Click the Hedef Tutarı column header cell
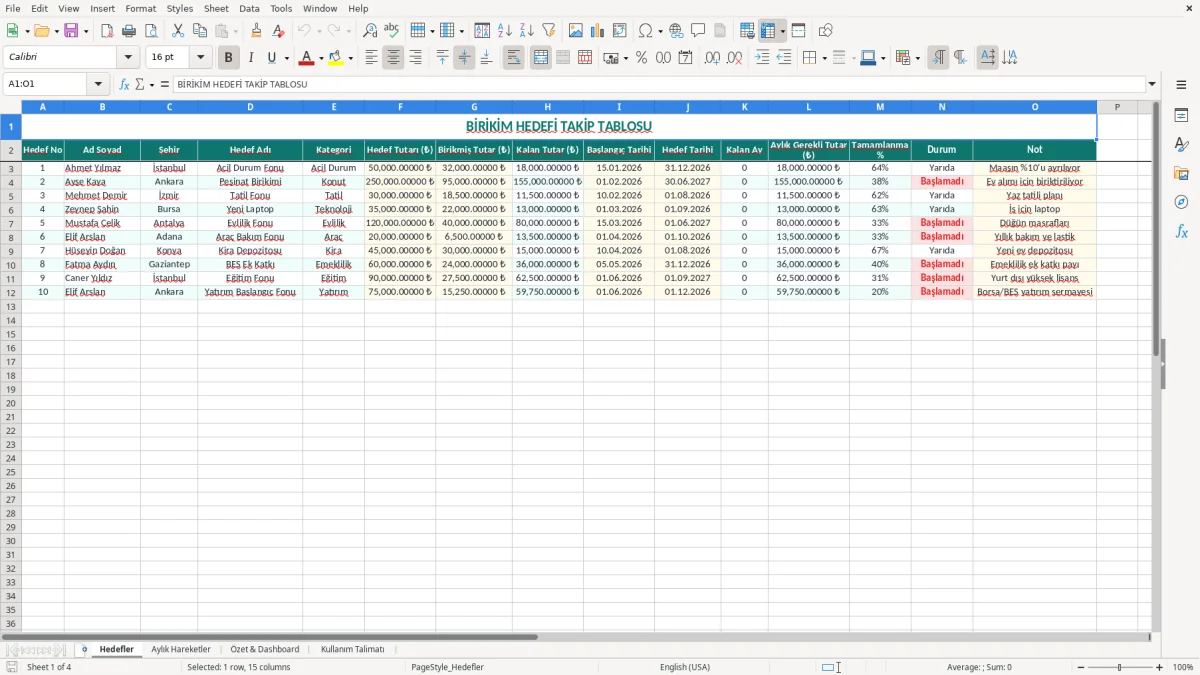 click(400, 150)
